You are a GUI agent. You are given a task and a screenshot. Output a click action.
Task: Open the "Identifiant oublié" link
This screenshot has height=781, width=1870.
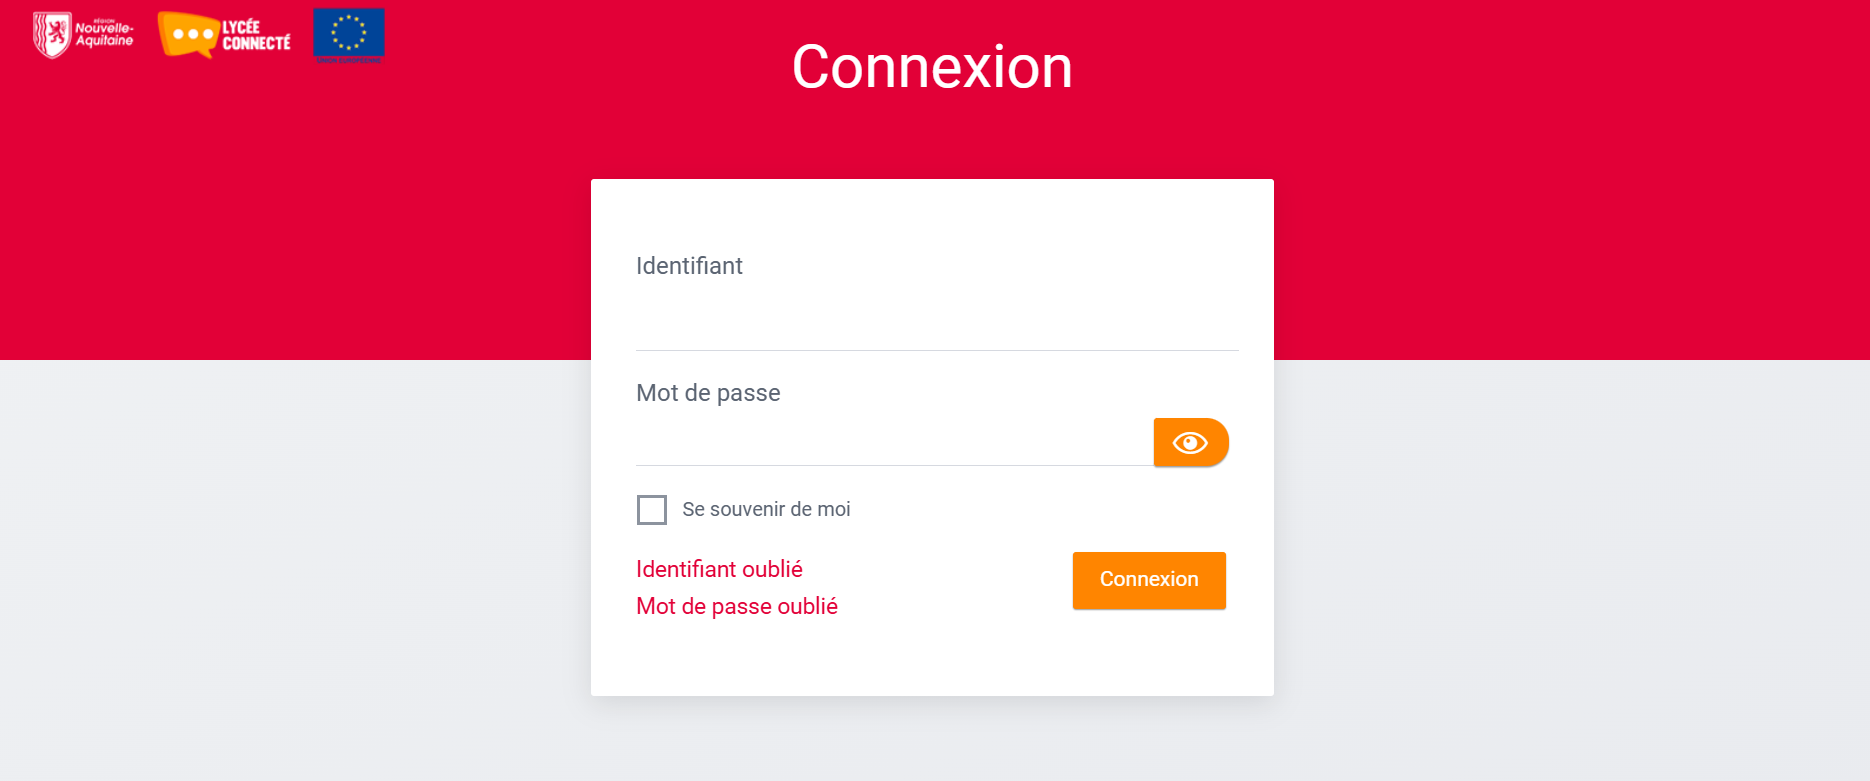click(x=719, y=569)
